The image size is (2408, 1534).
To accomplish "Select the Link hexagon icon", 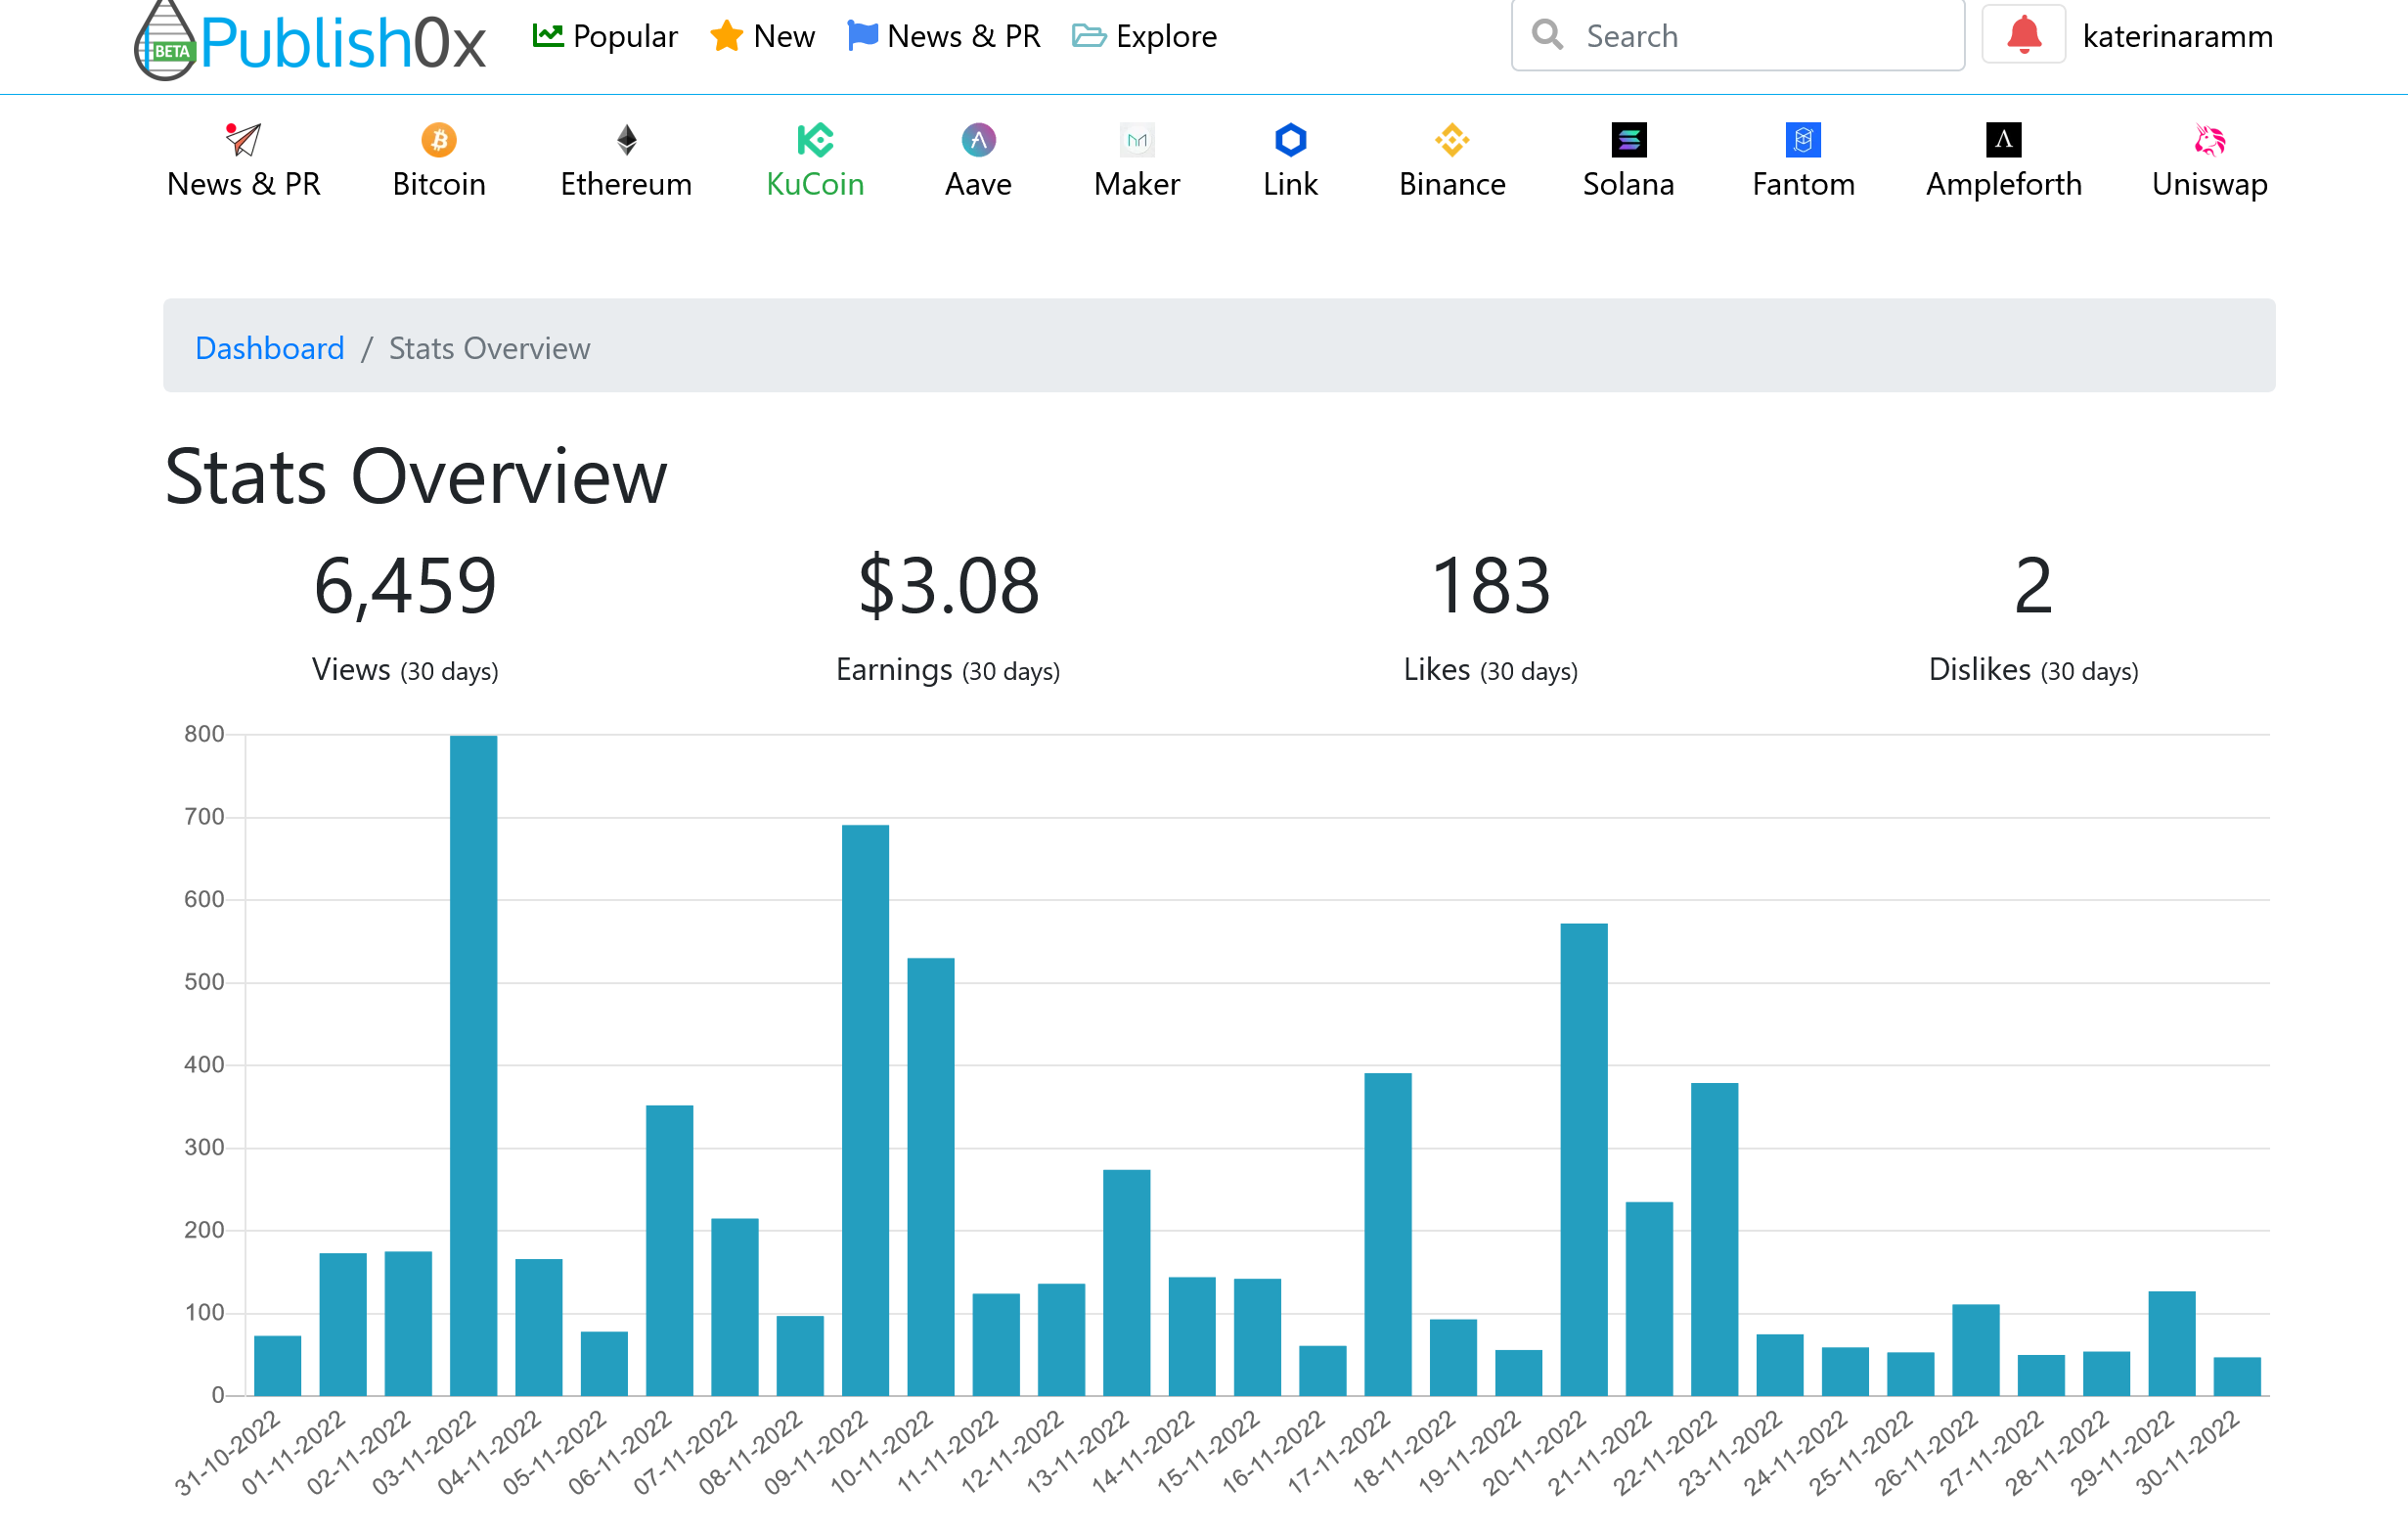I will pos(1290,140).
